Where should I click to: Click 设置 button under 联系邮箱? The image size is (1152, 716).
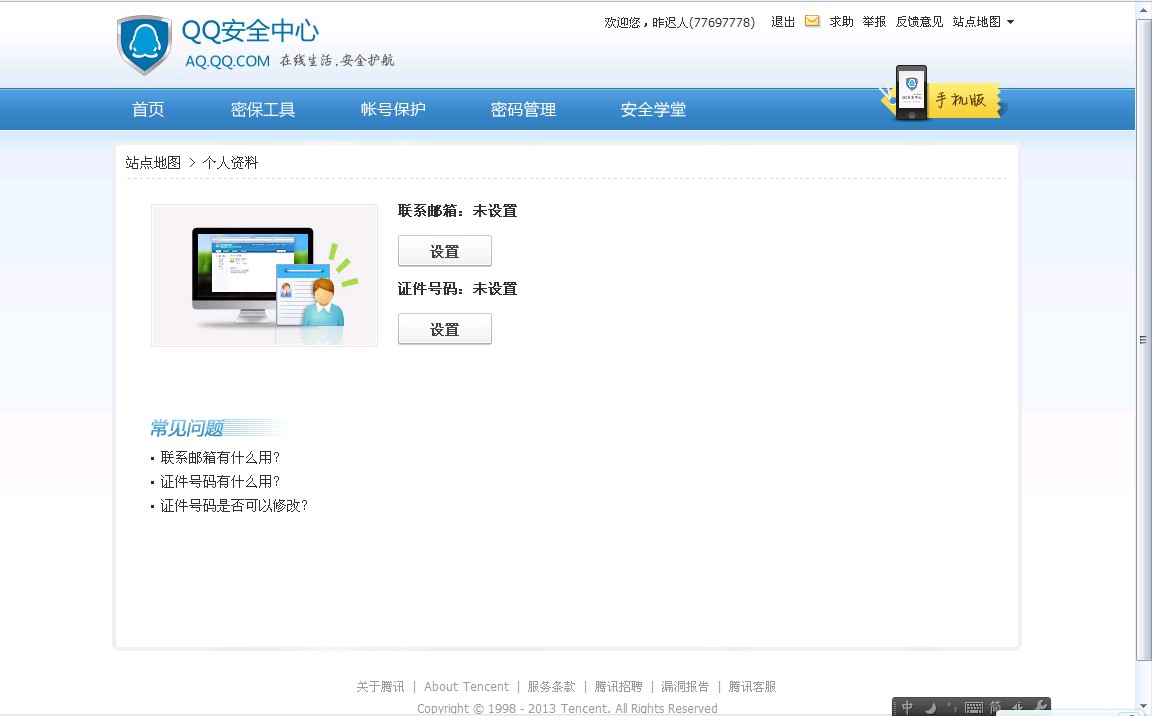point(444,251)
